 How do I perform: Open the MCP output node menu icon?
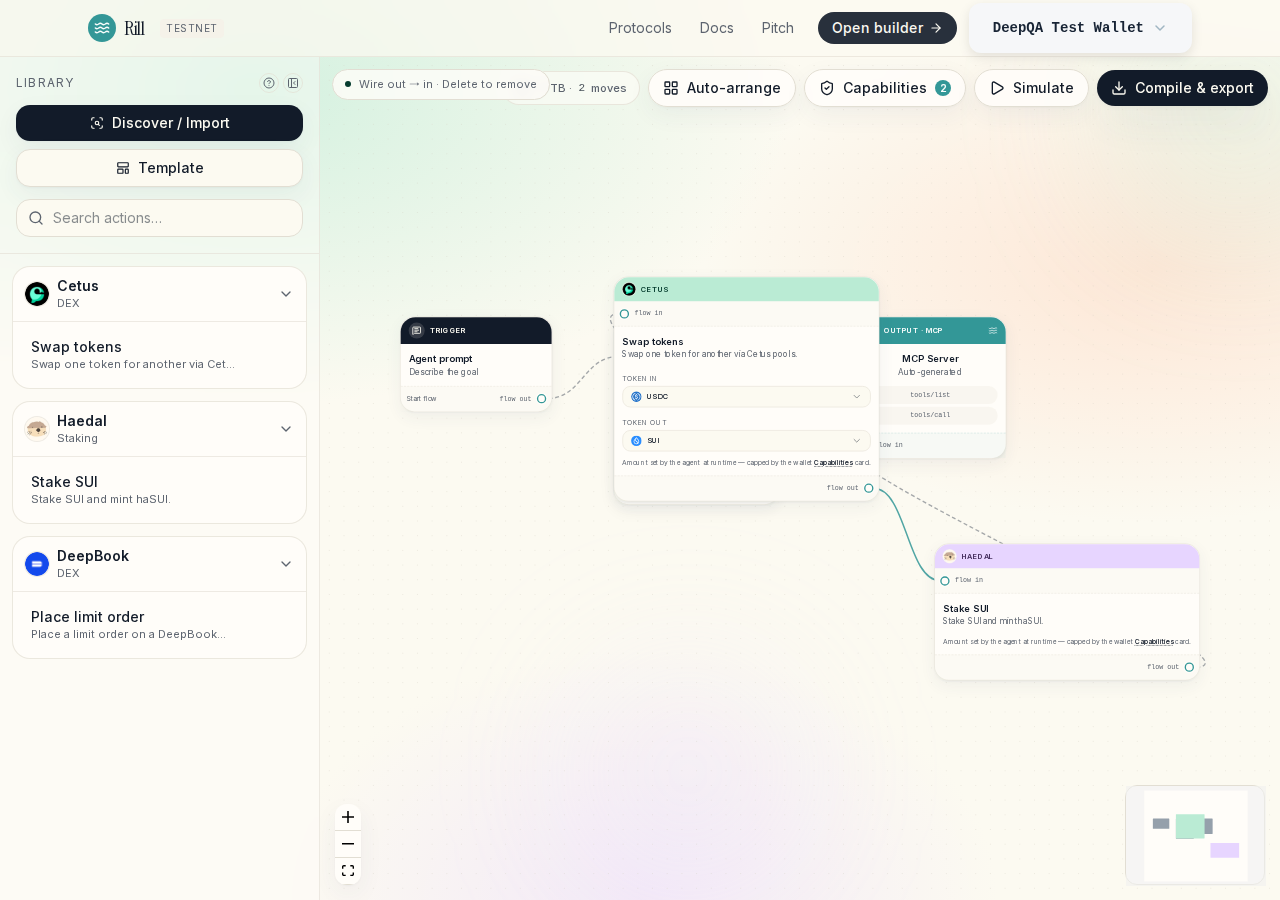(993, 331)
